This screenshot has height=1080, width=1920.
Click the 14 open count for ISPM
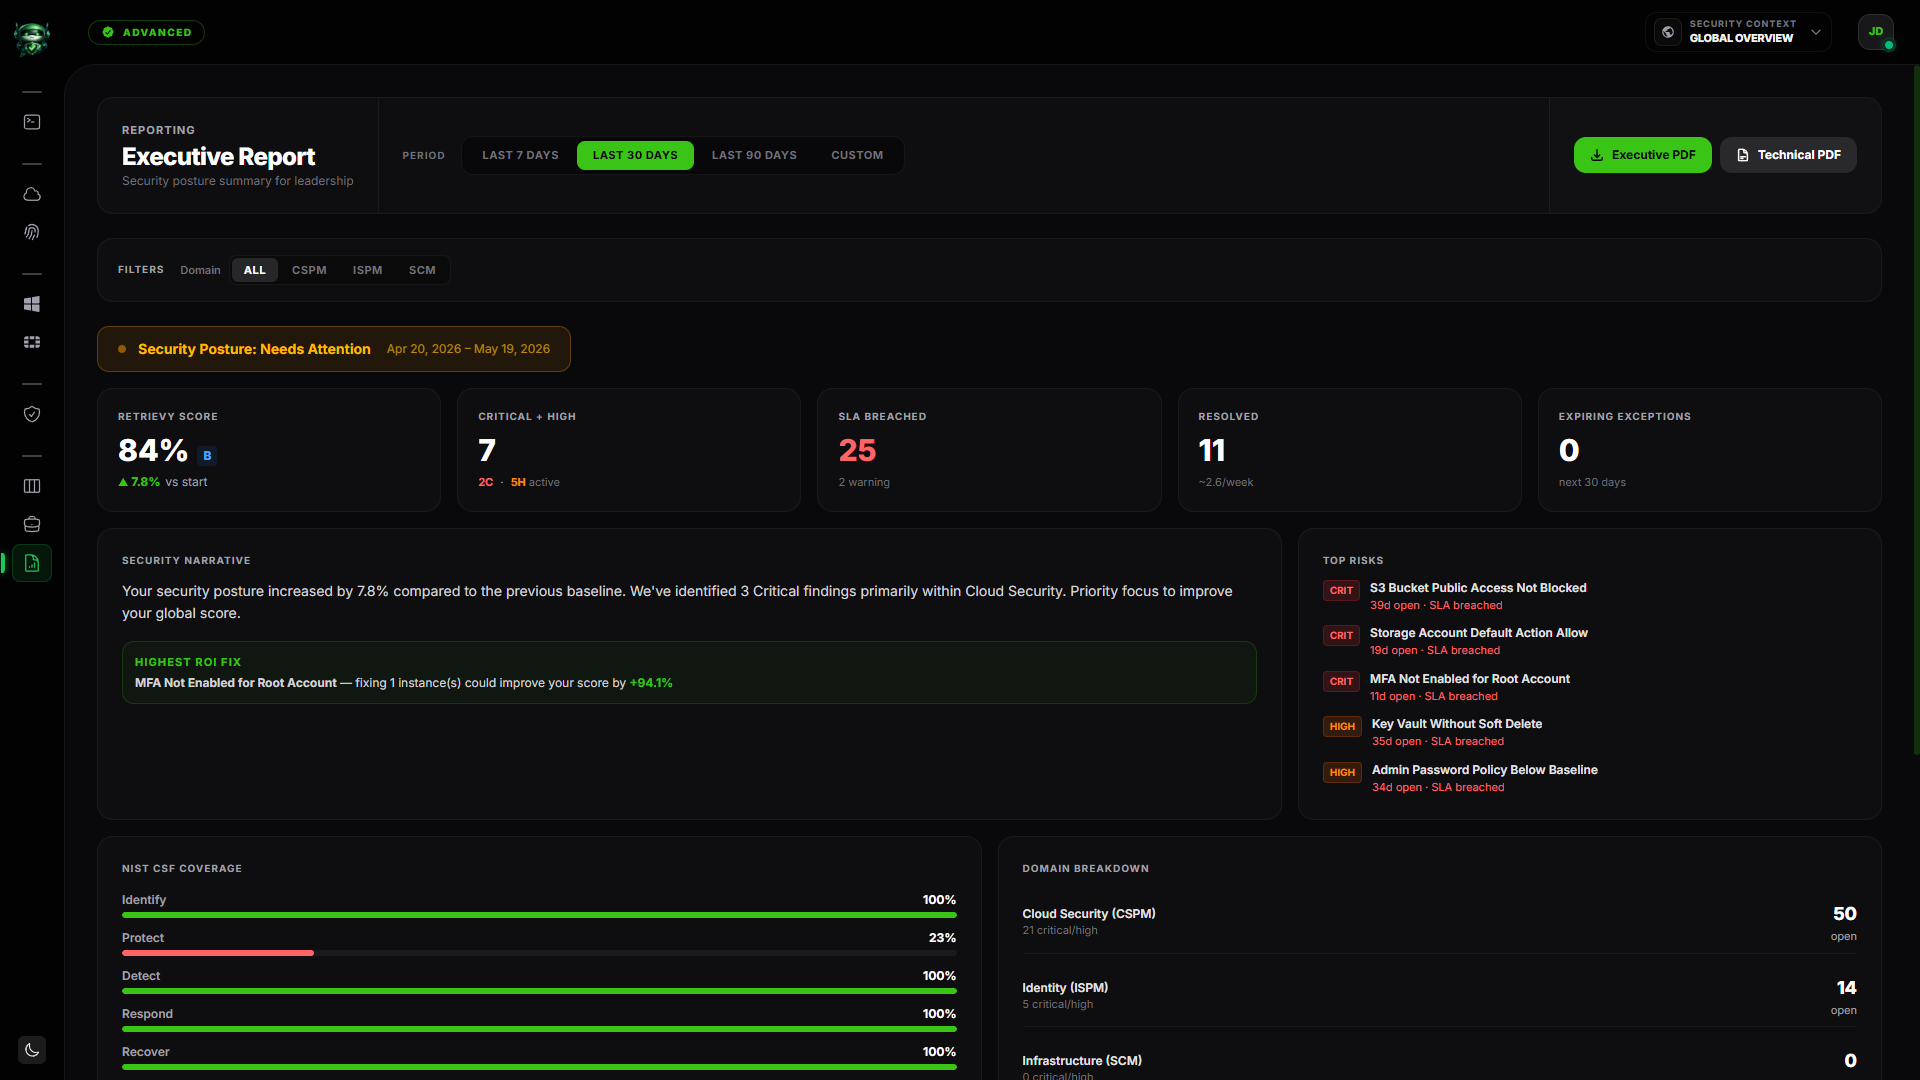[1846, 988]
